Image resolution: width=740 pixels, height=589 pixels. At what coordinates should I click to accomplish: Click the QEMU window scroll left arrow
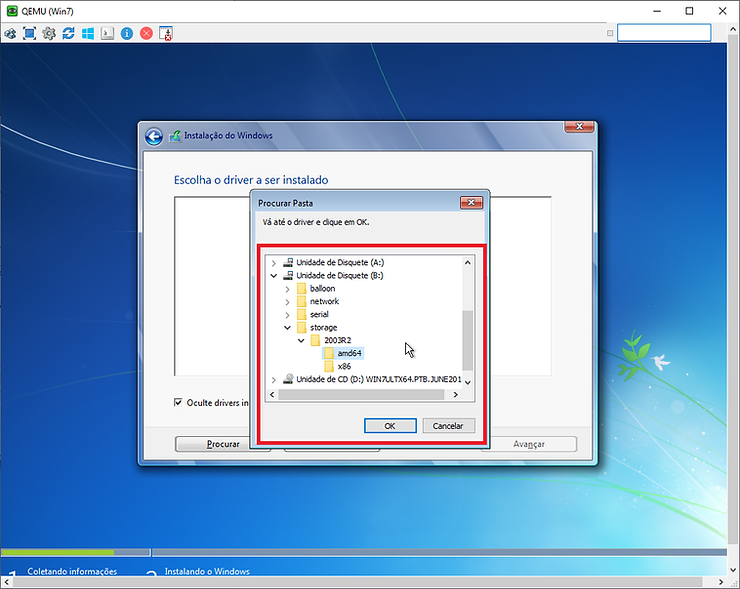click(6, 582)
